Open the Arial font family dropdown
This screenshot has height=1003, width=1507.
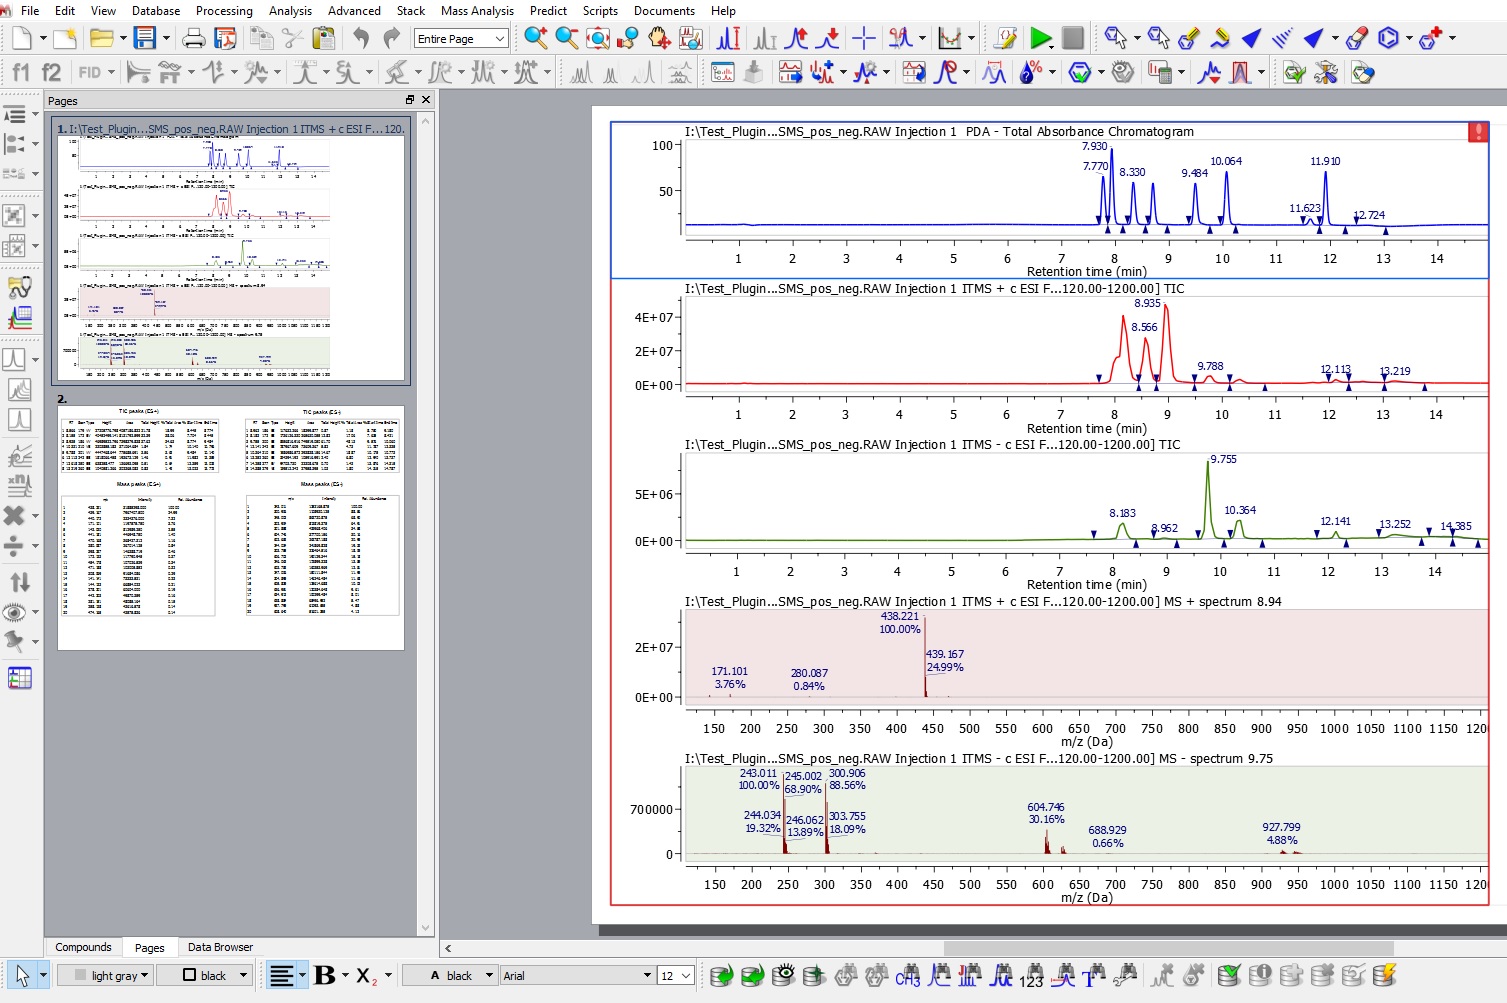(x=577, y=975)
